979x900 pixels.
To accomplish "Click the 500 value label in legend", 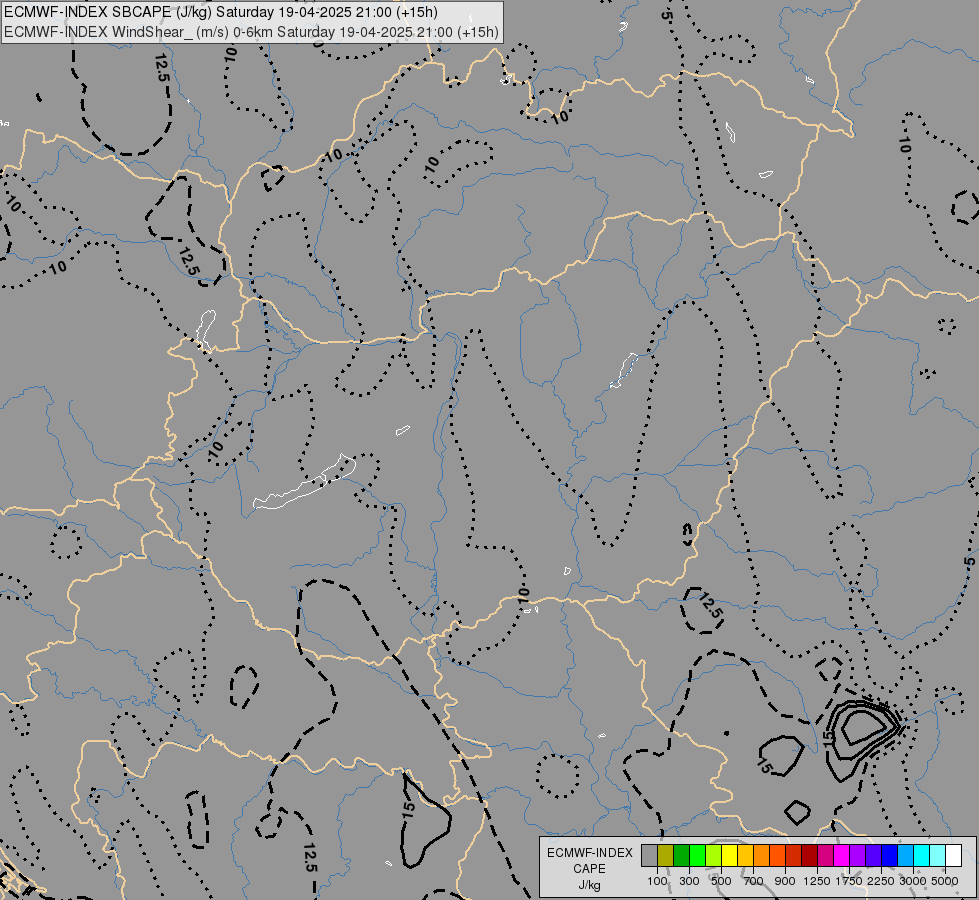I will click(x=721, y=881).
